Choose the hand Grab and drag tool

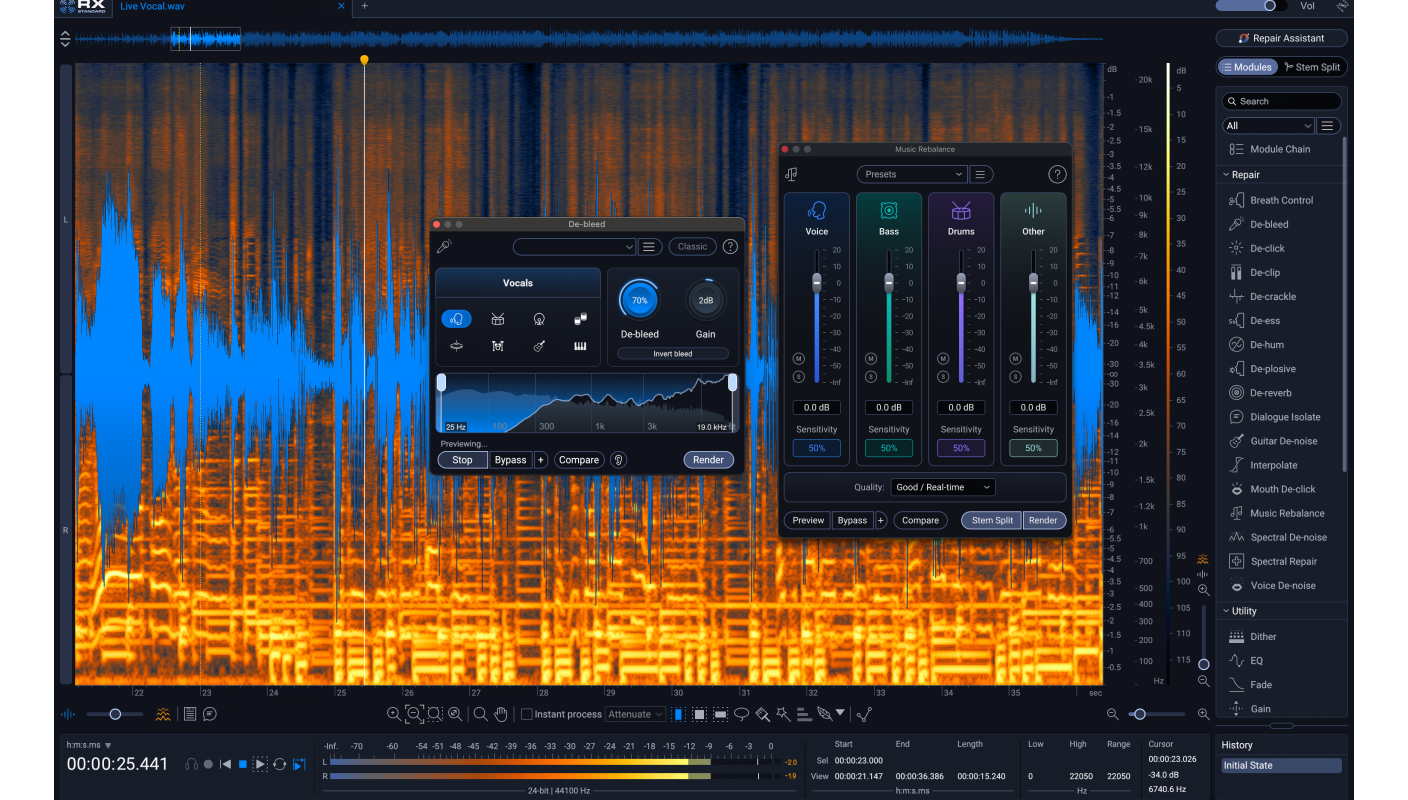501,714
